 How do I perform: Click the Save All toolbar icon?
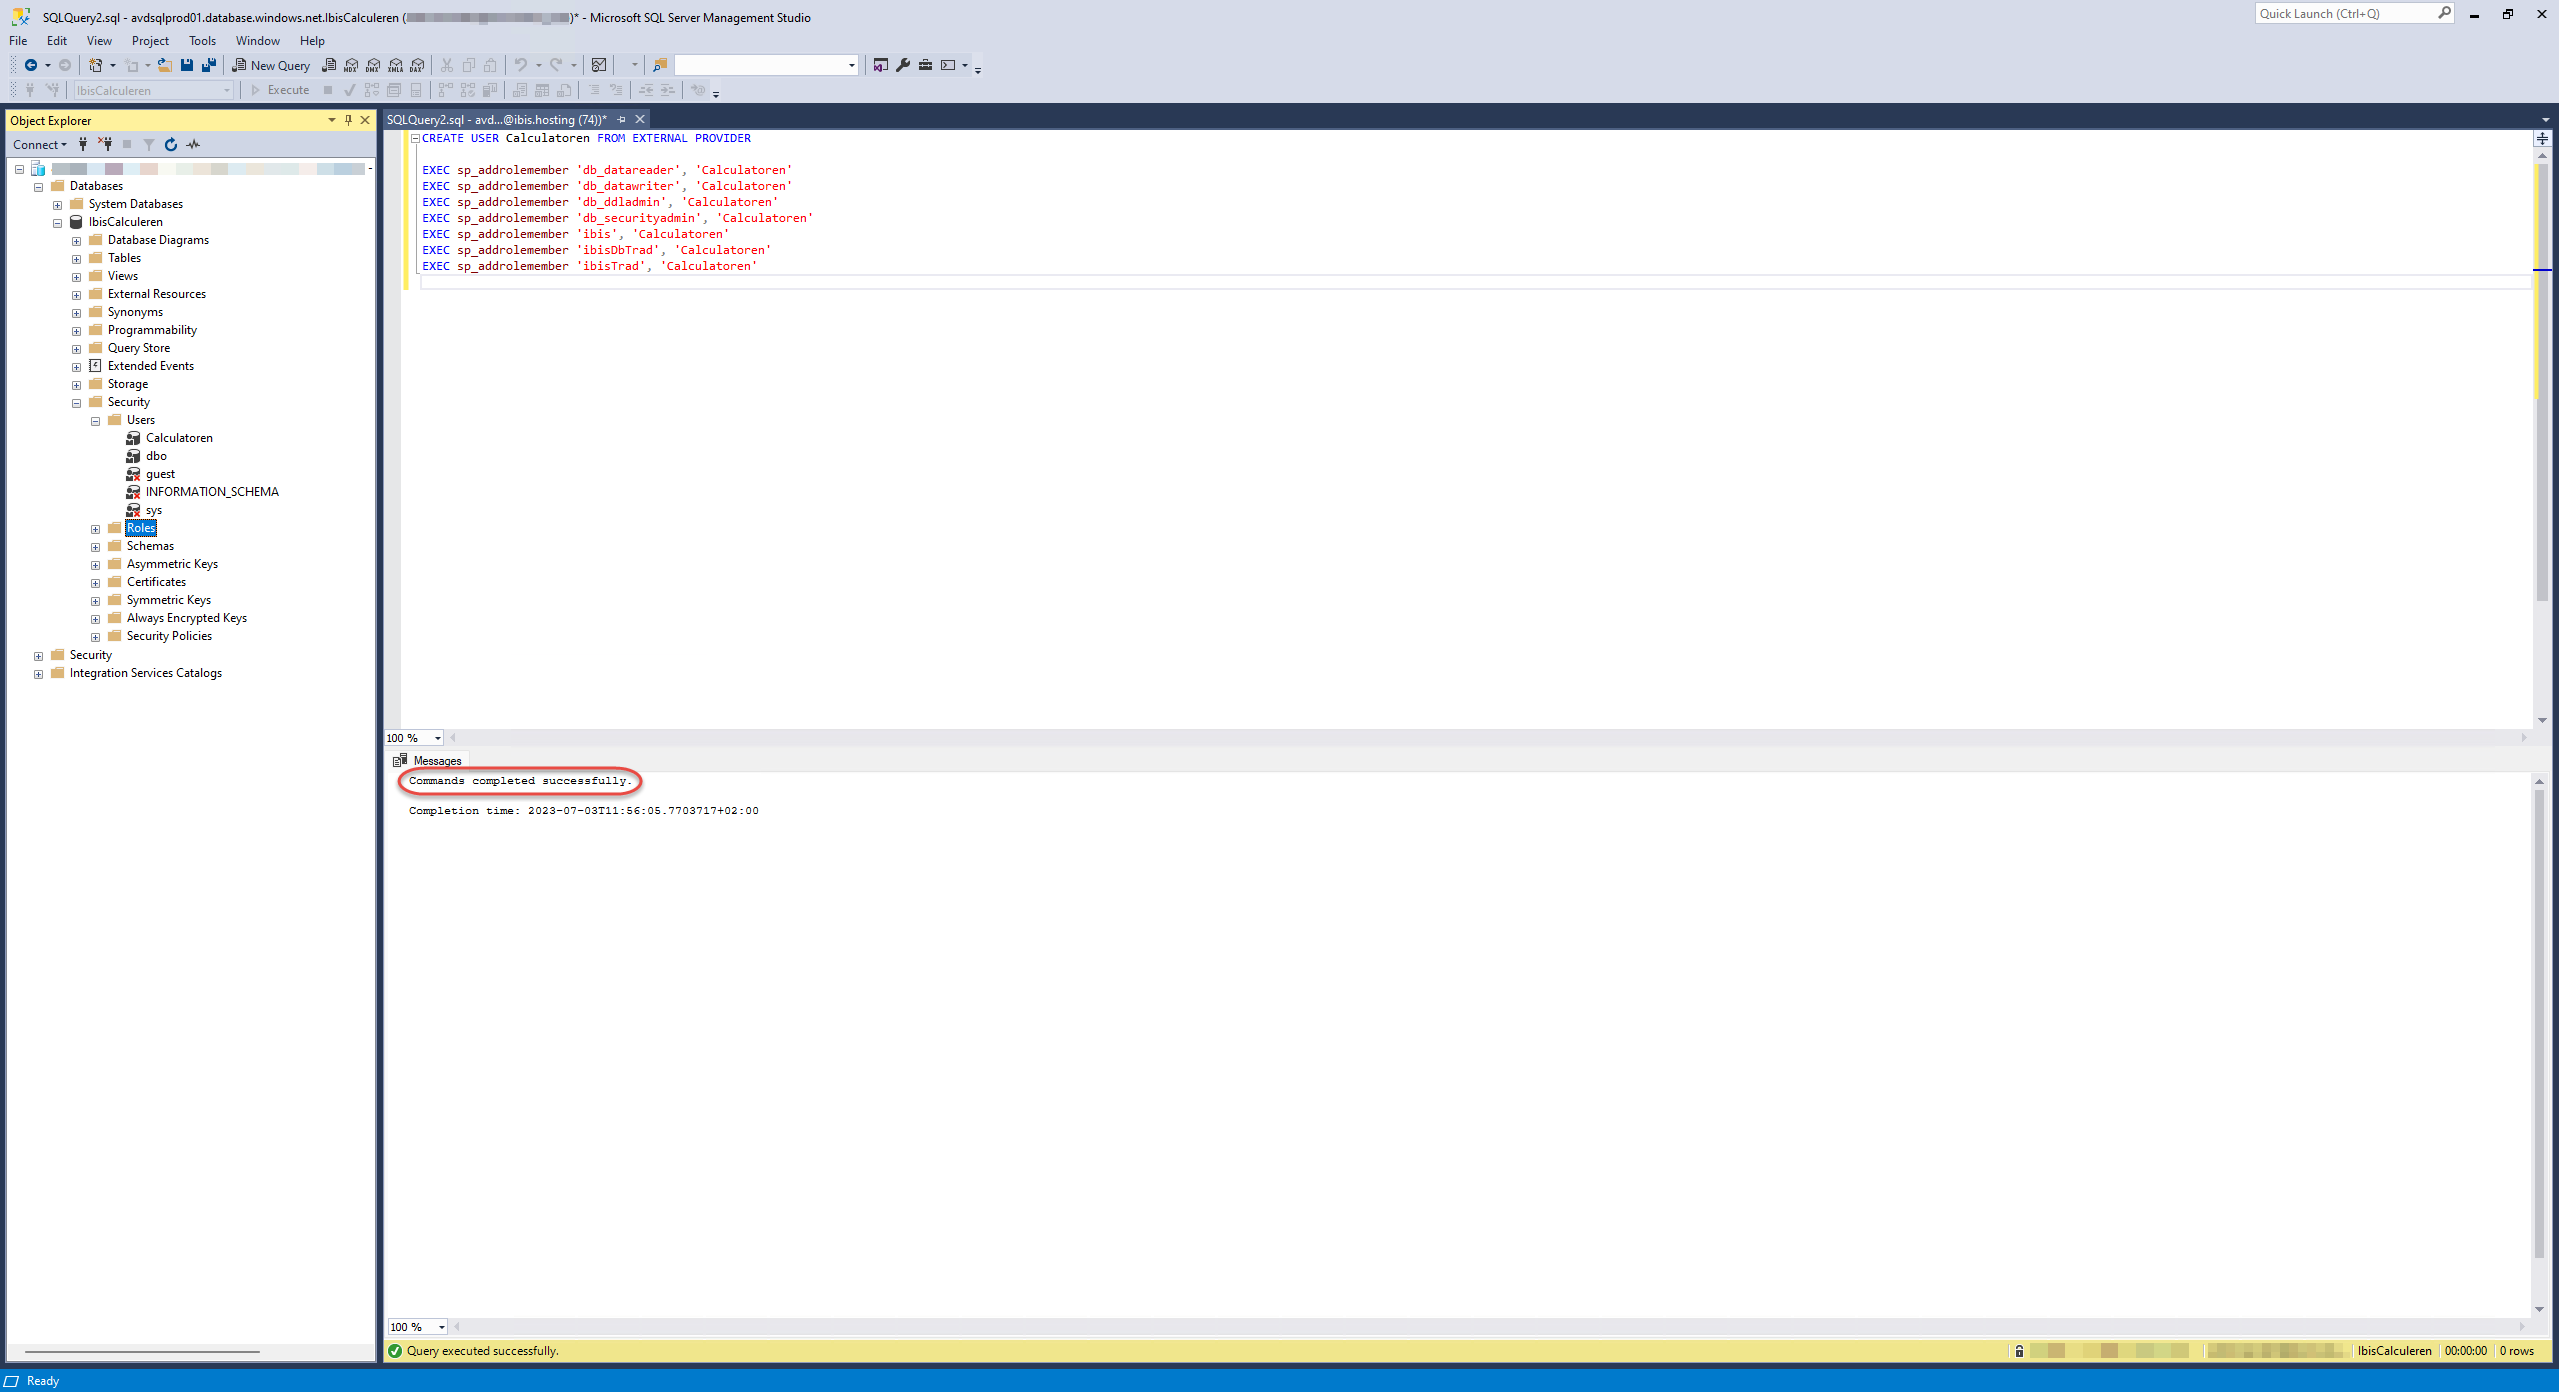point(209,65)
